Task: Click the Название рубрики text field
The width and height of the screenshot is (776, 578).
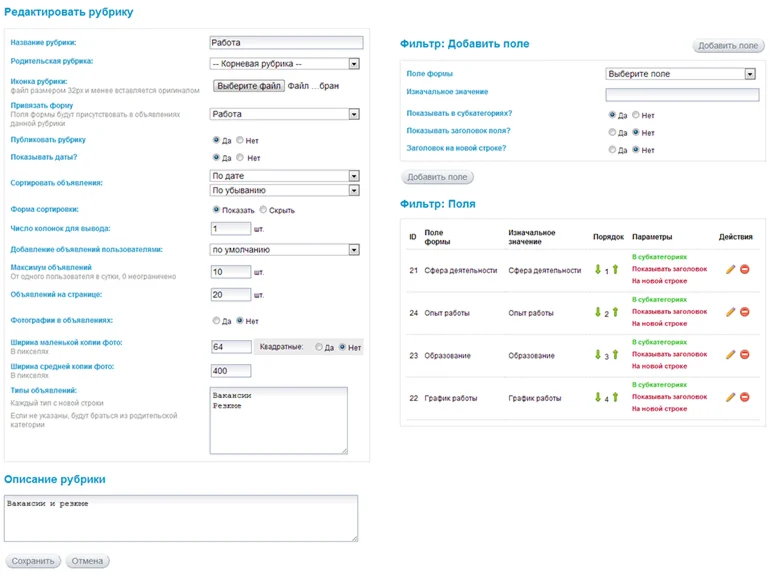Action: [286, 43]
